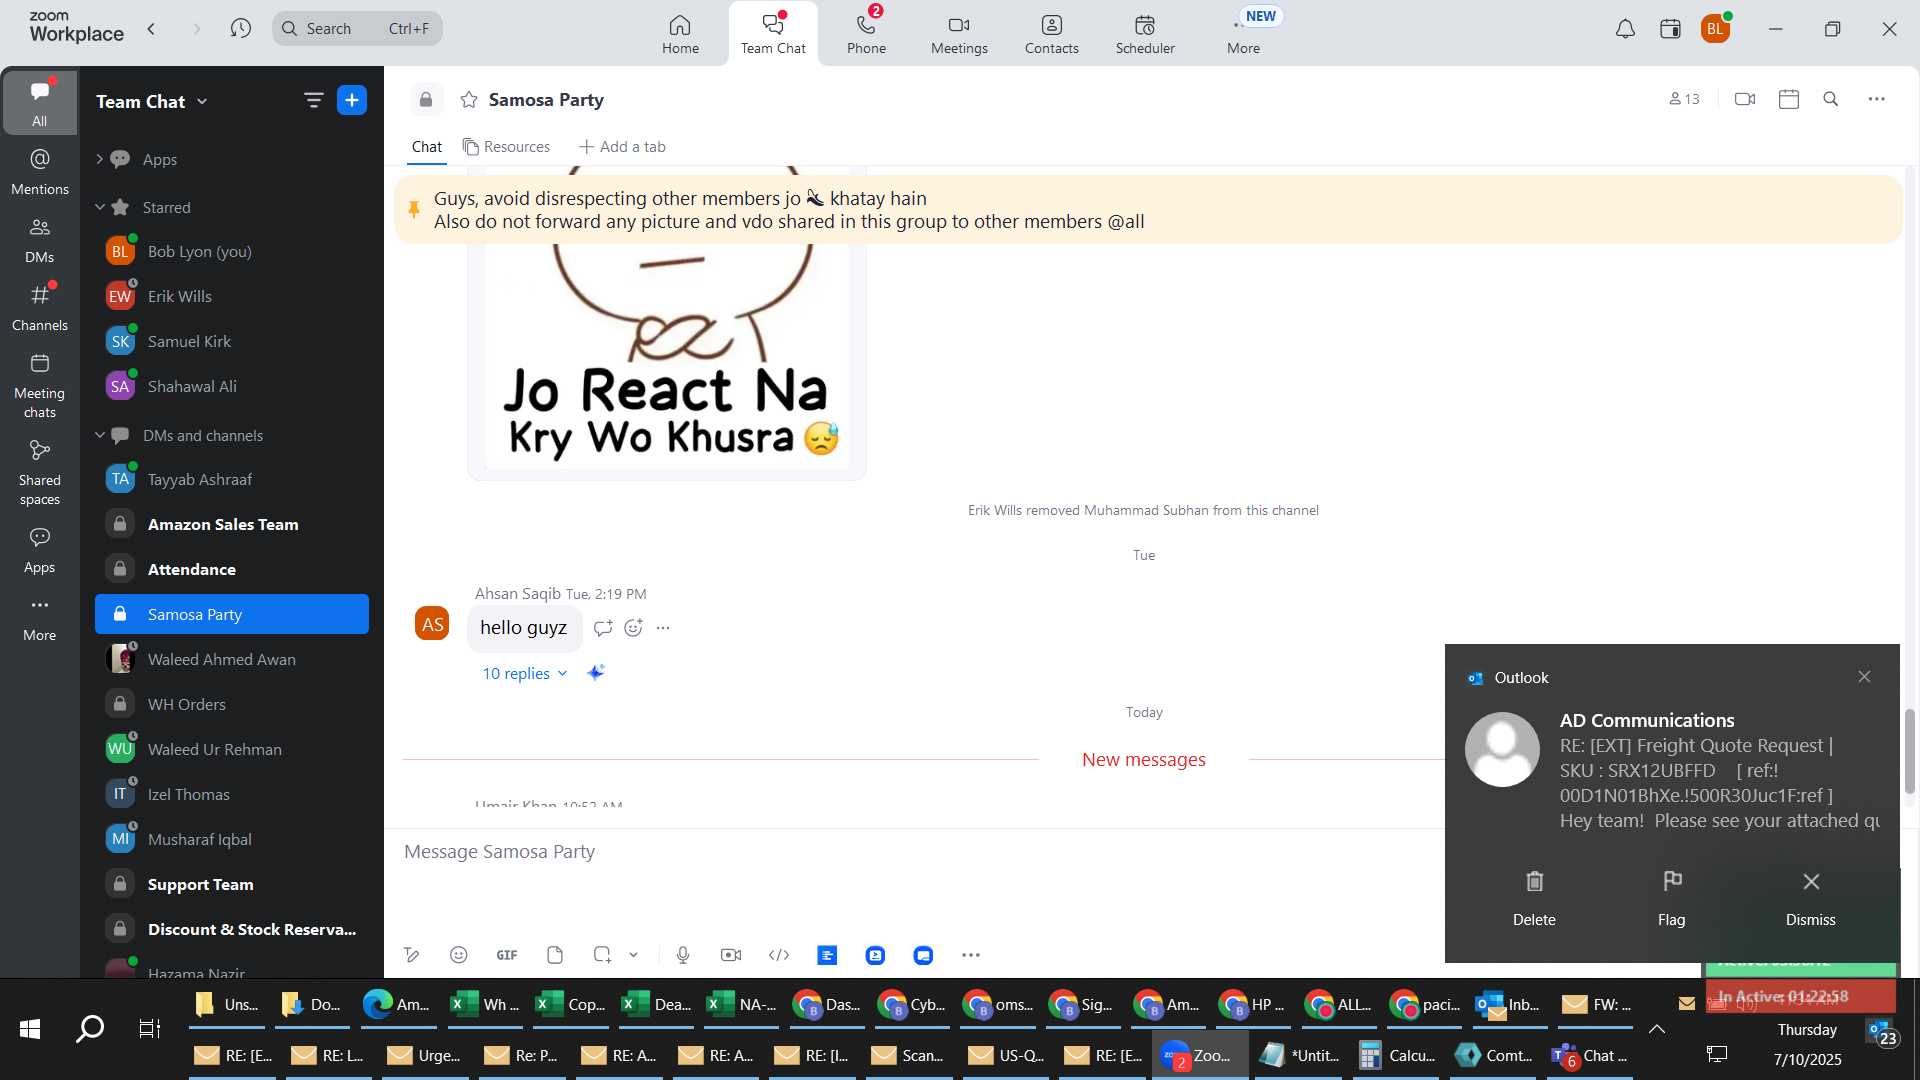Open the Contacts tab

pyautogui.click(x=1051, y=34)
